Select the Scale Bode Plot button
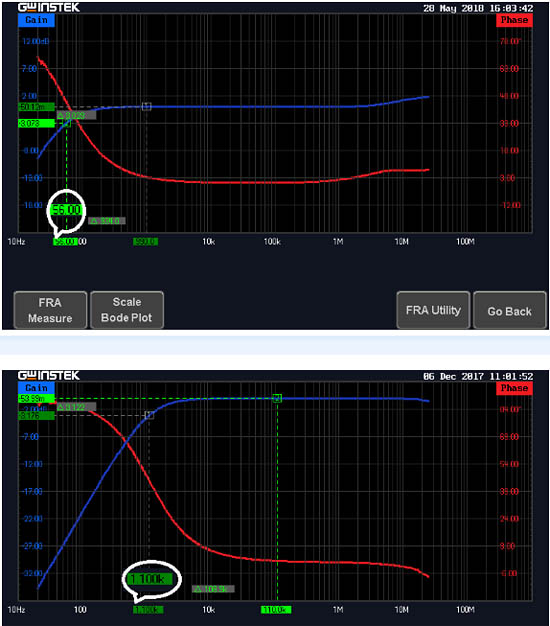This screenshot has width=550, height=626. click(127, 310)
